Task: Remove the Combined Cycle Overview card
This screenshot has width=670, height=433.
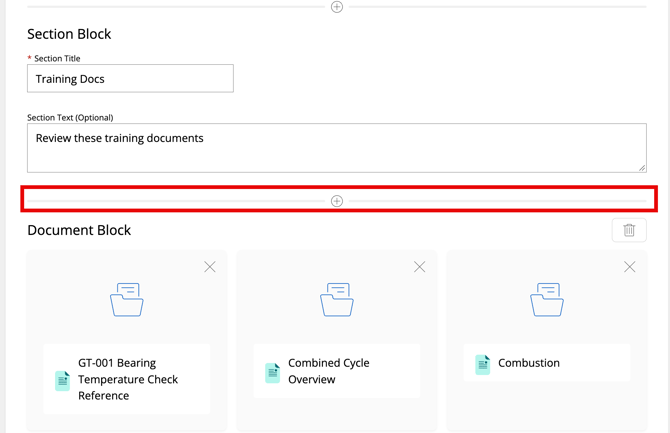Action: [420, 267]
